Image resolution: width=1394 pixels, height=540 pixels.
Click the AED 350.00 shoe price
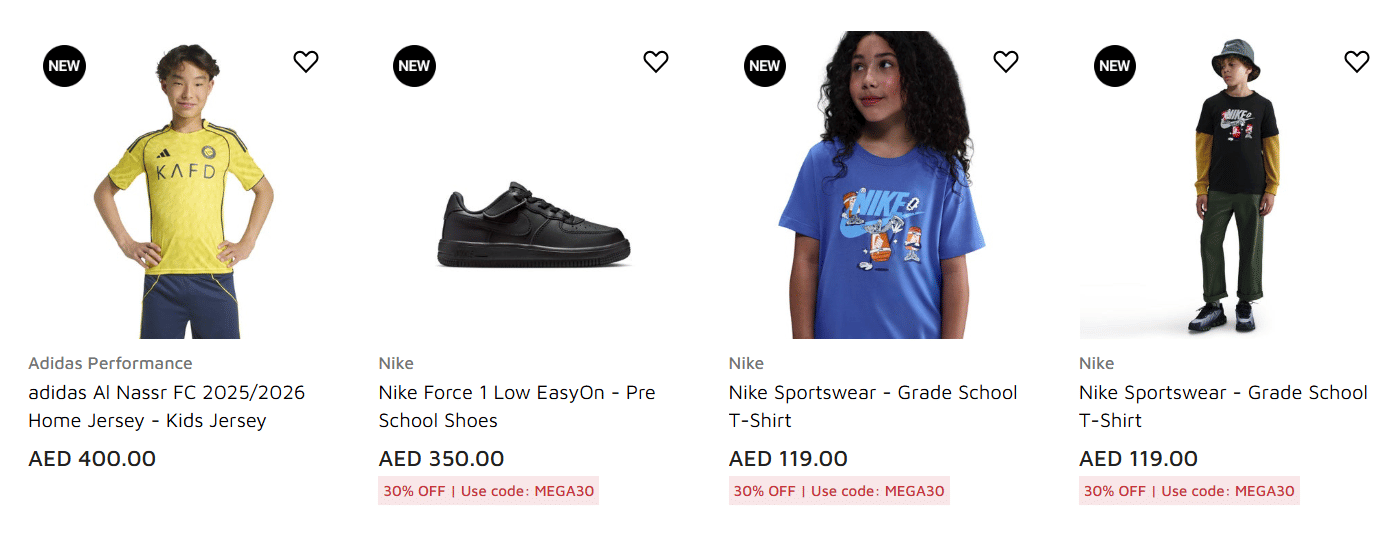[441, 459]
